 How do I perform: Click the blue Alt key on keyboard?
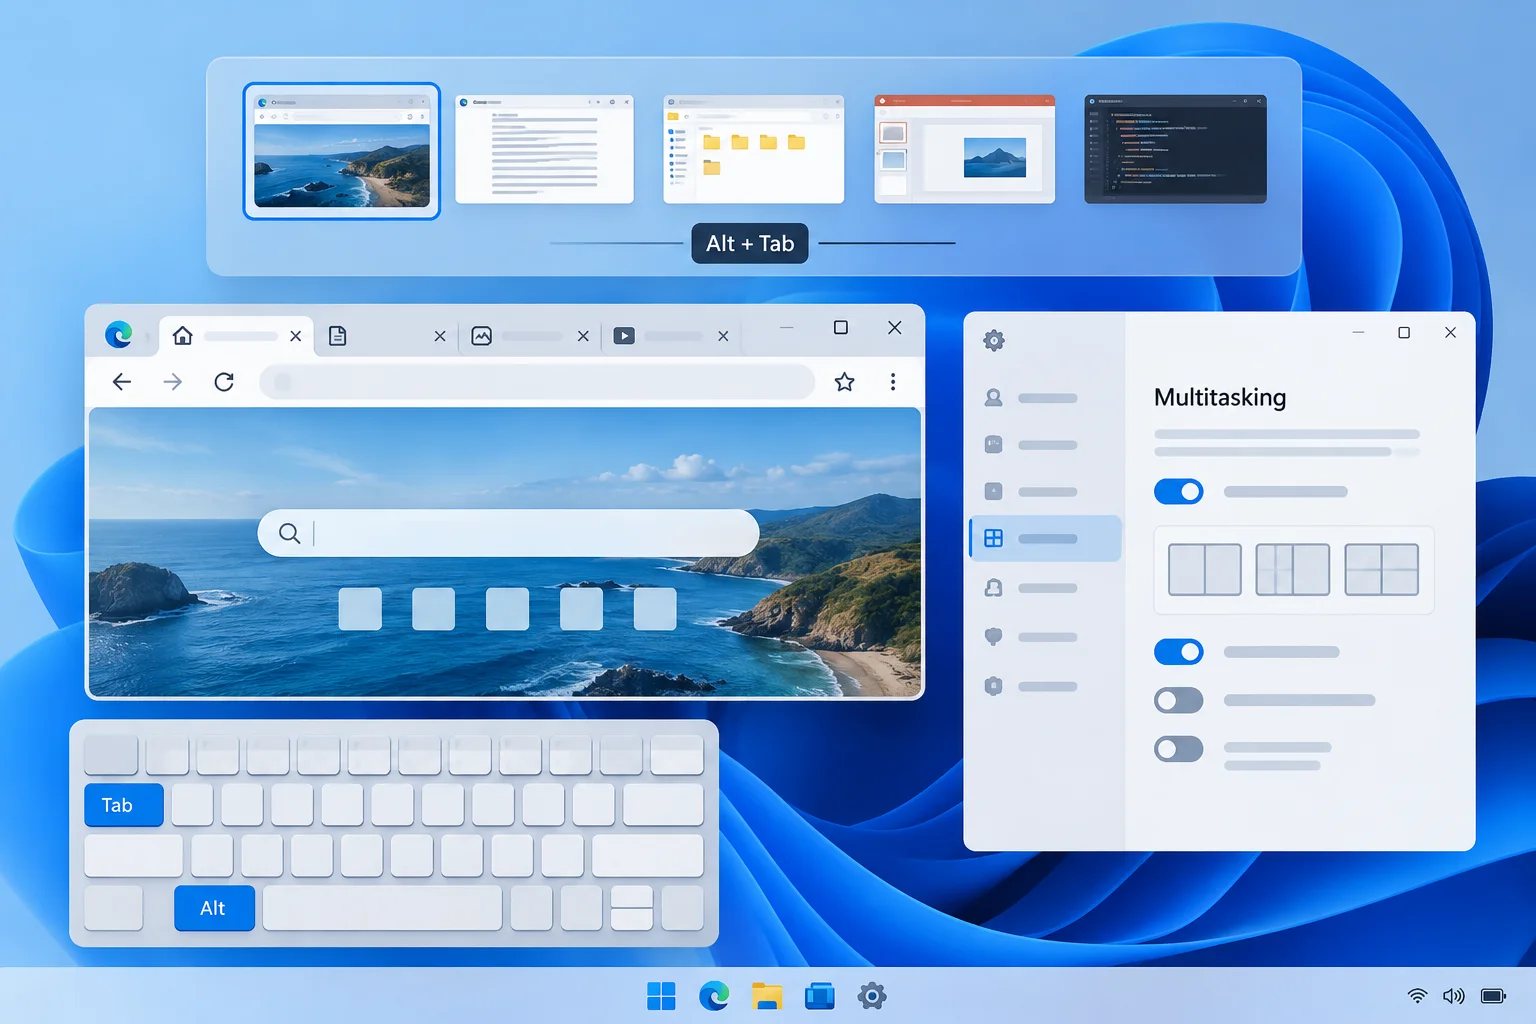(x=214, y=908)
